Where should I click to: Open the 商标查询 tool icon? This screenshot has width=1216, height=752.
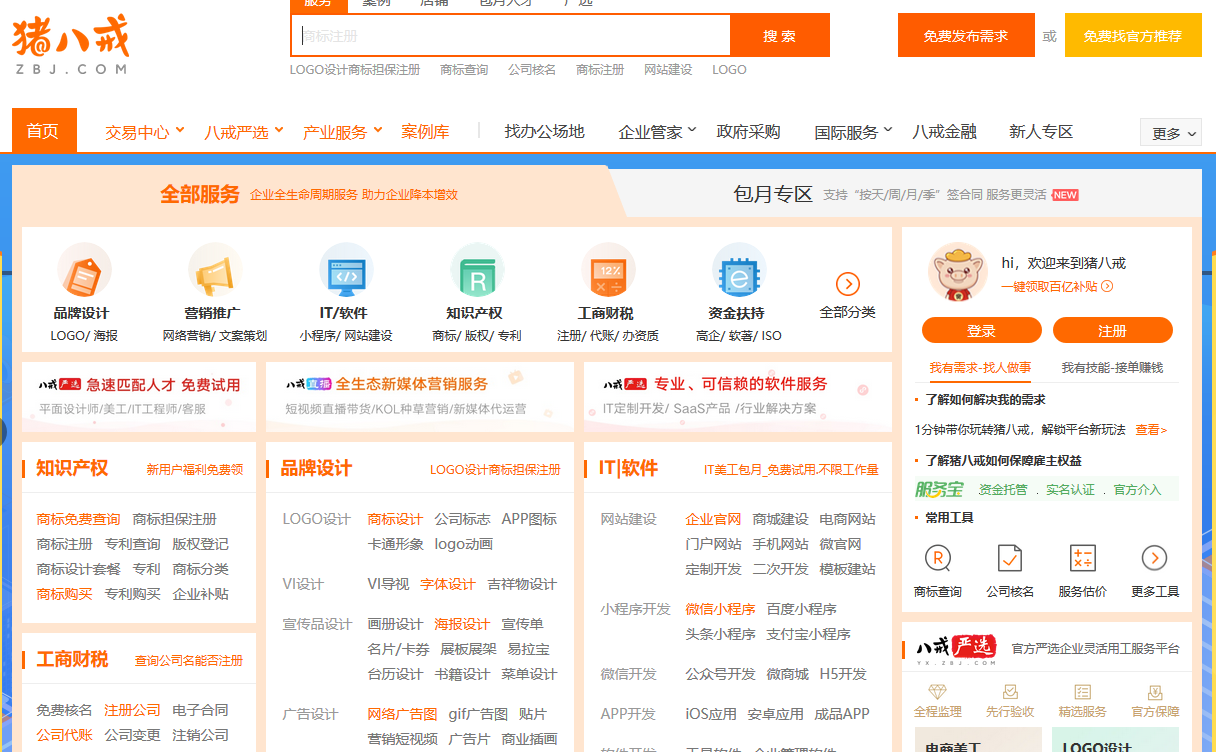(938, 558)
